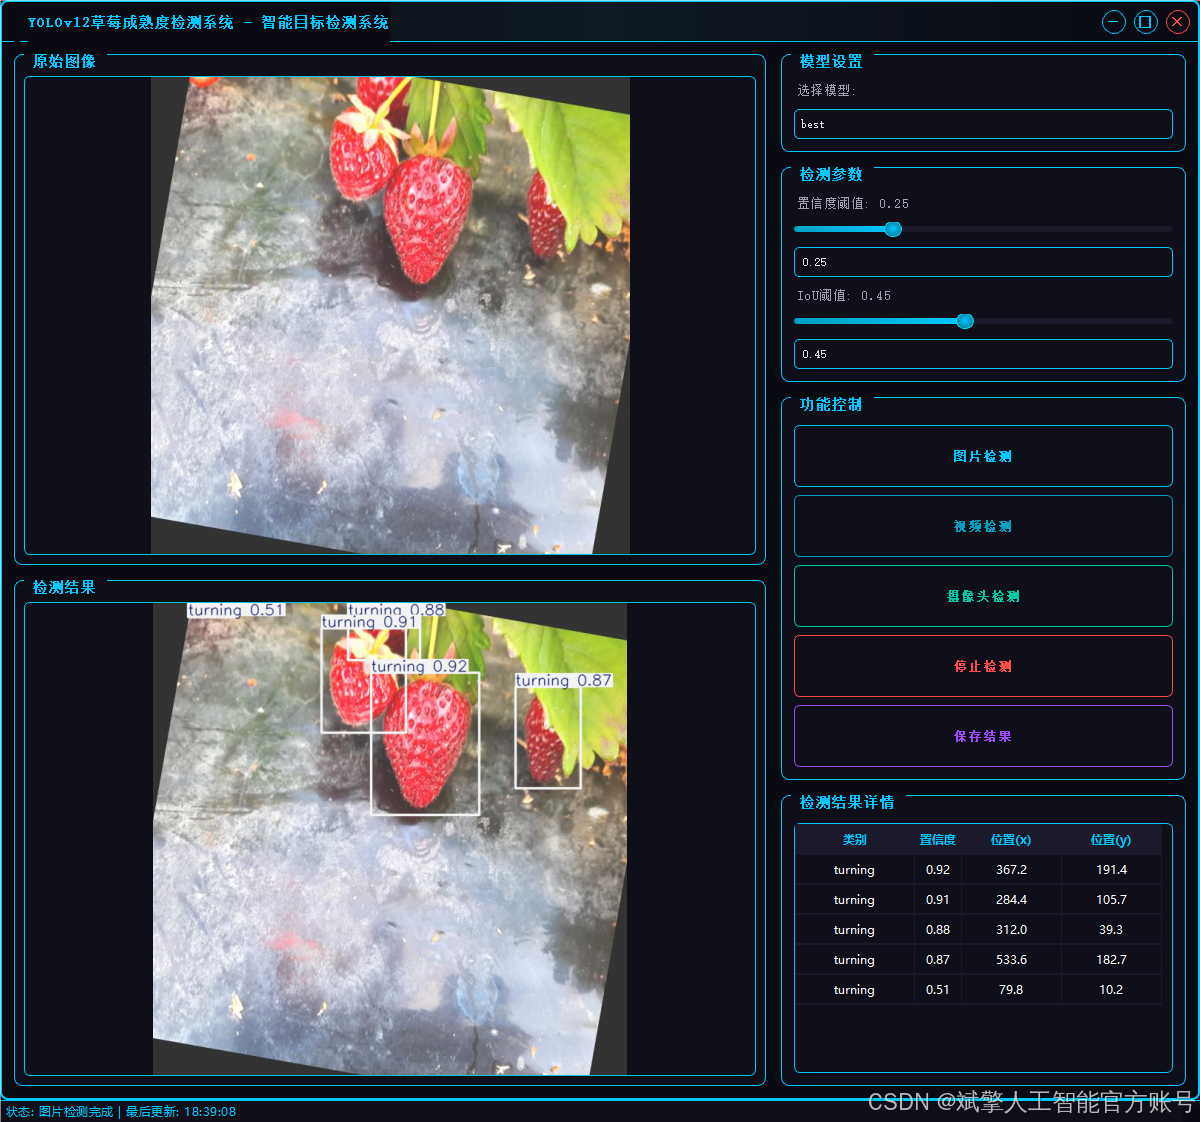Click the 置信度阈值 slider handle
1200x1122 pixels.
pos(893,229)
